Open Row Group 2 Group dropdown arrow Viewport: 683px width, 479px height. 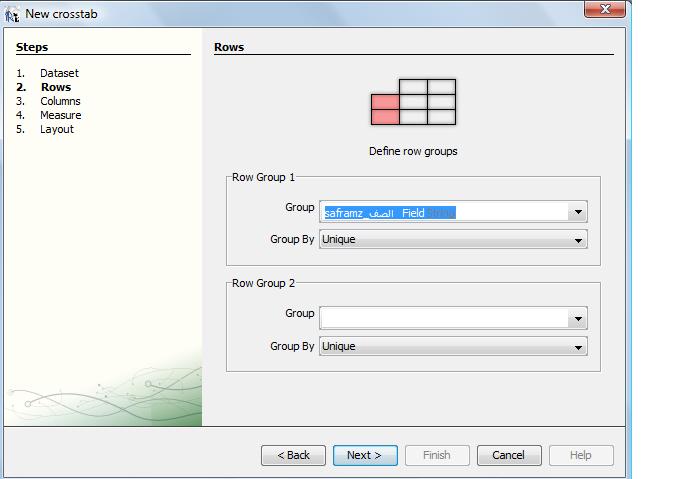[x=578, y=319]
